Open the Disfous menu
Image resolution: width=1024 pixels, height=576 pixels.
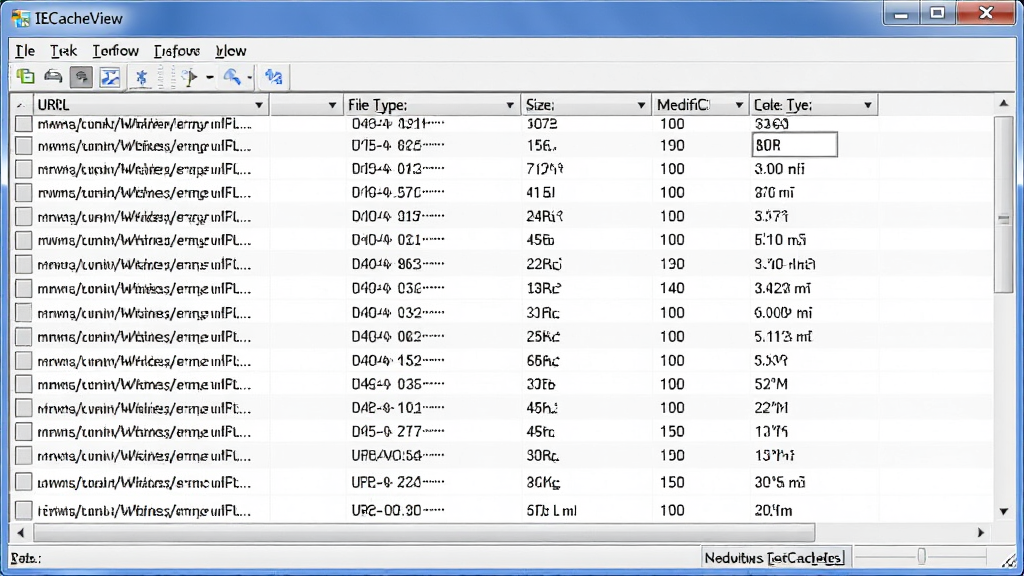coord(177,51)
